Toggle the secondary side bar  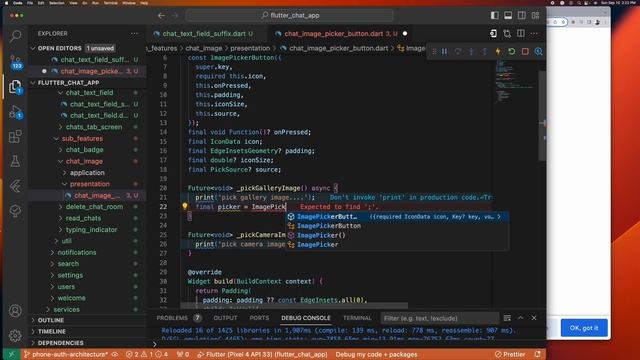[522, 16]
